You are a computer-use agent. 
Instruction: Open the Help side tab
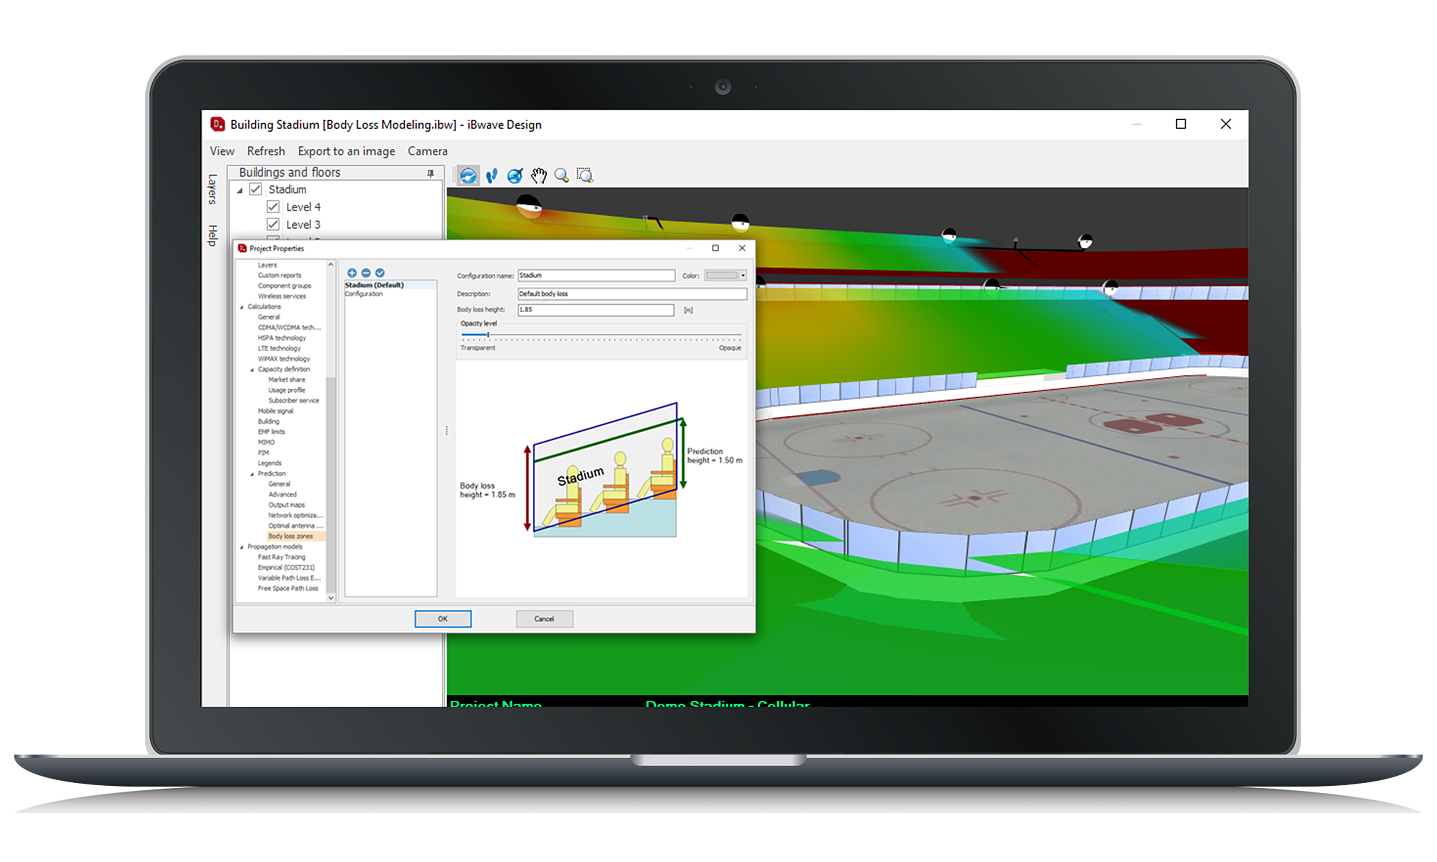[x=212, y=235]
